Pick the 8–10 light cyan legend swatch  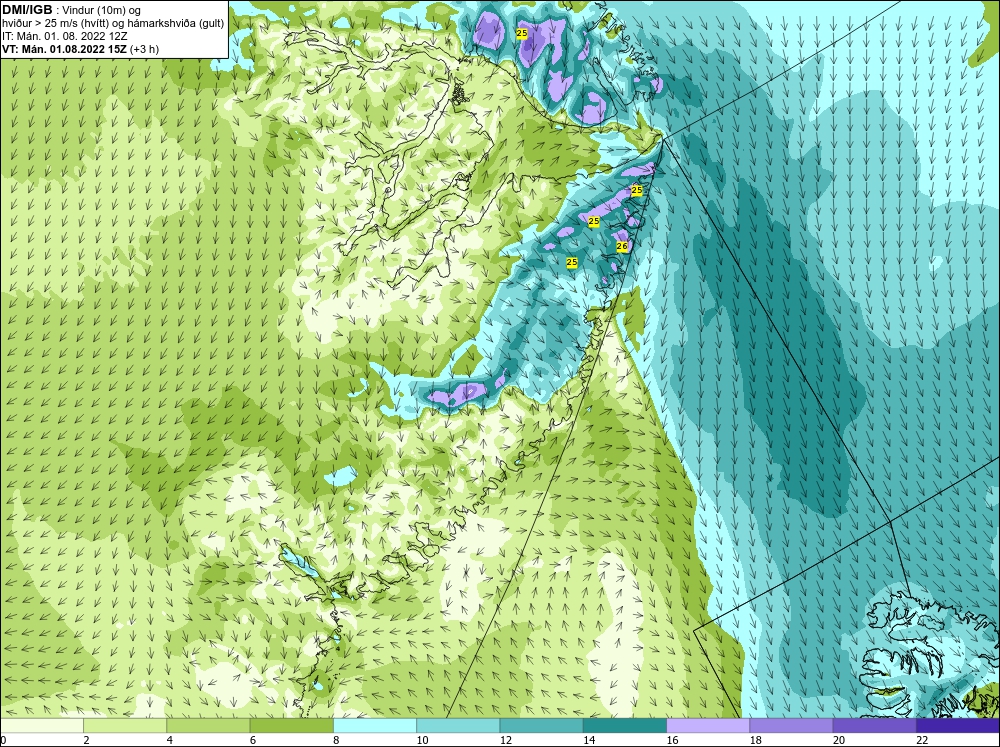[375, 725]
